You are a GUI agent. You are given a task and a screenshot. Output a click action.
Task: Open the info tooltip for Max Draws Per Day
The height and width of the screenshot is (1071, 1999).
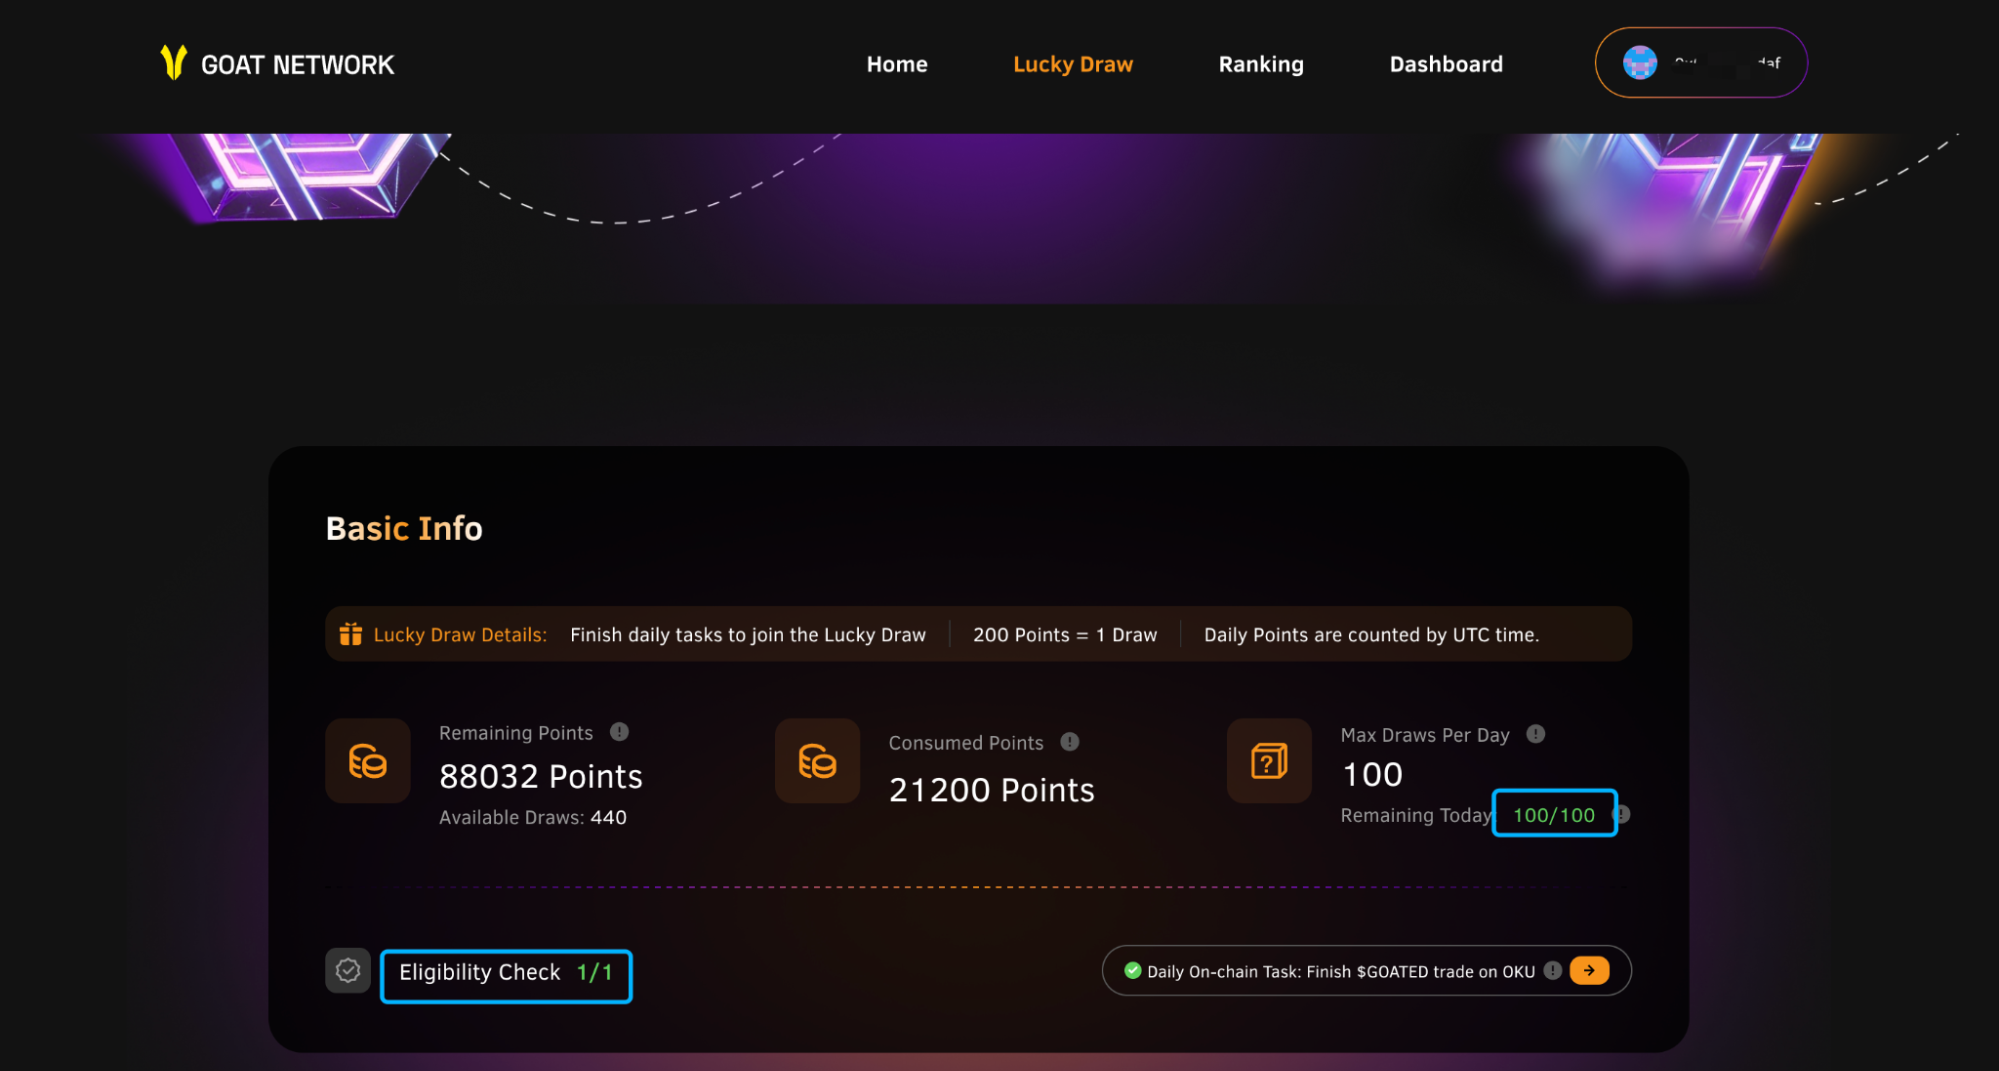tap(1537, 734)
